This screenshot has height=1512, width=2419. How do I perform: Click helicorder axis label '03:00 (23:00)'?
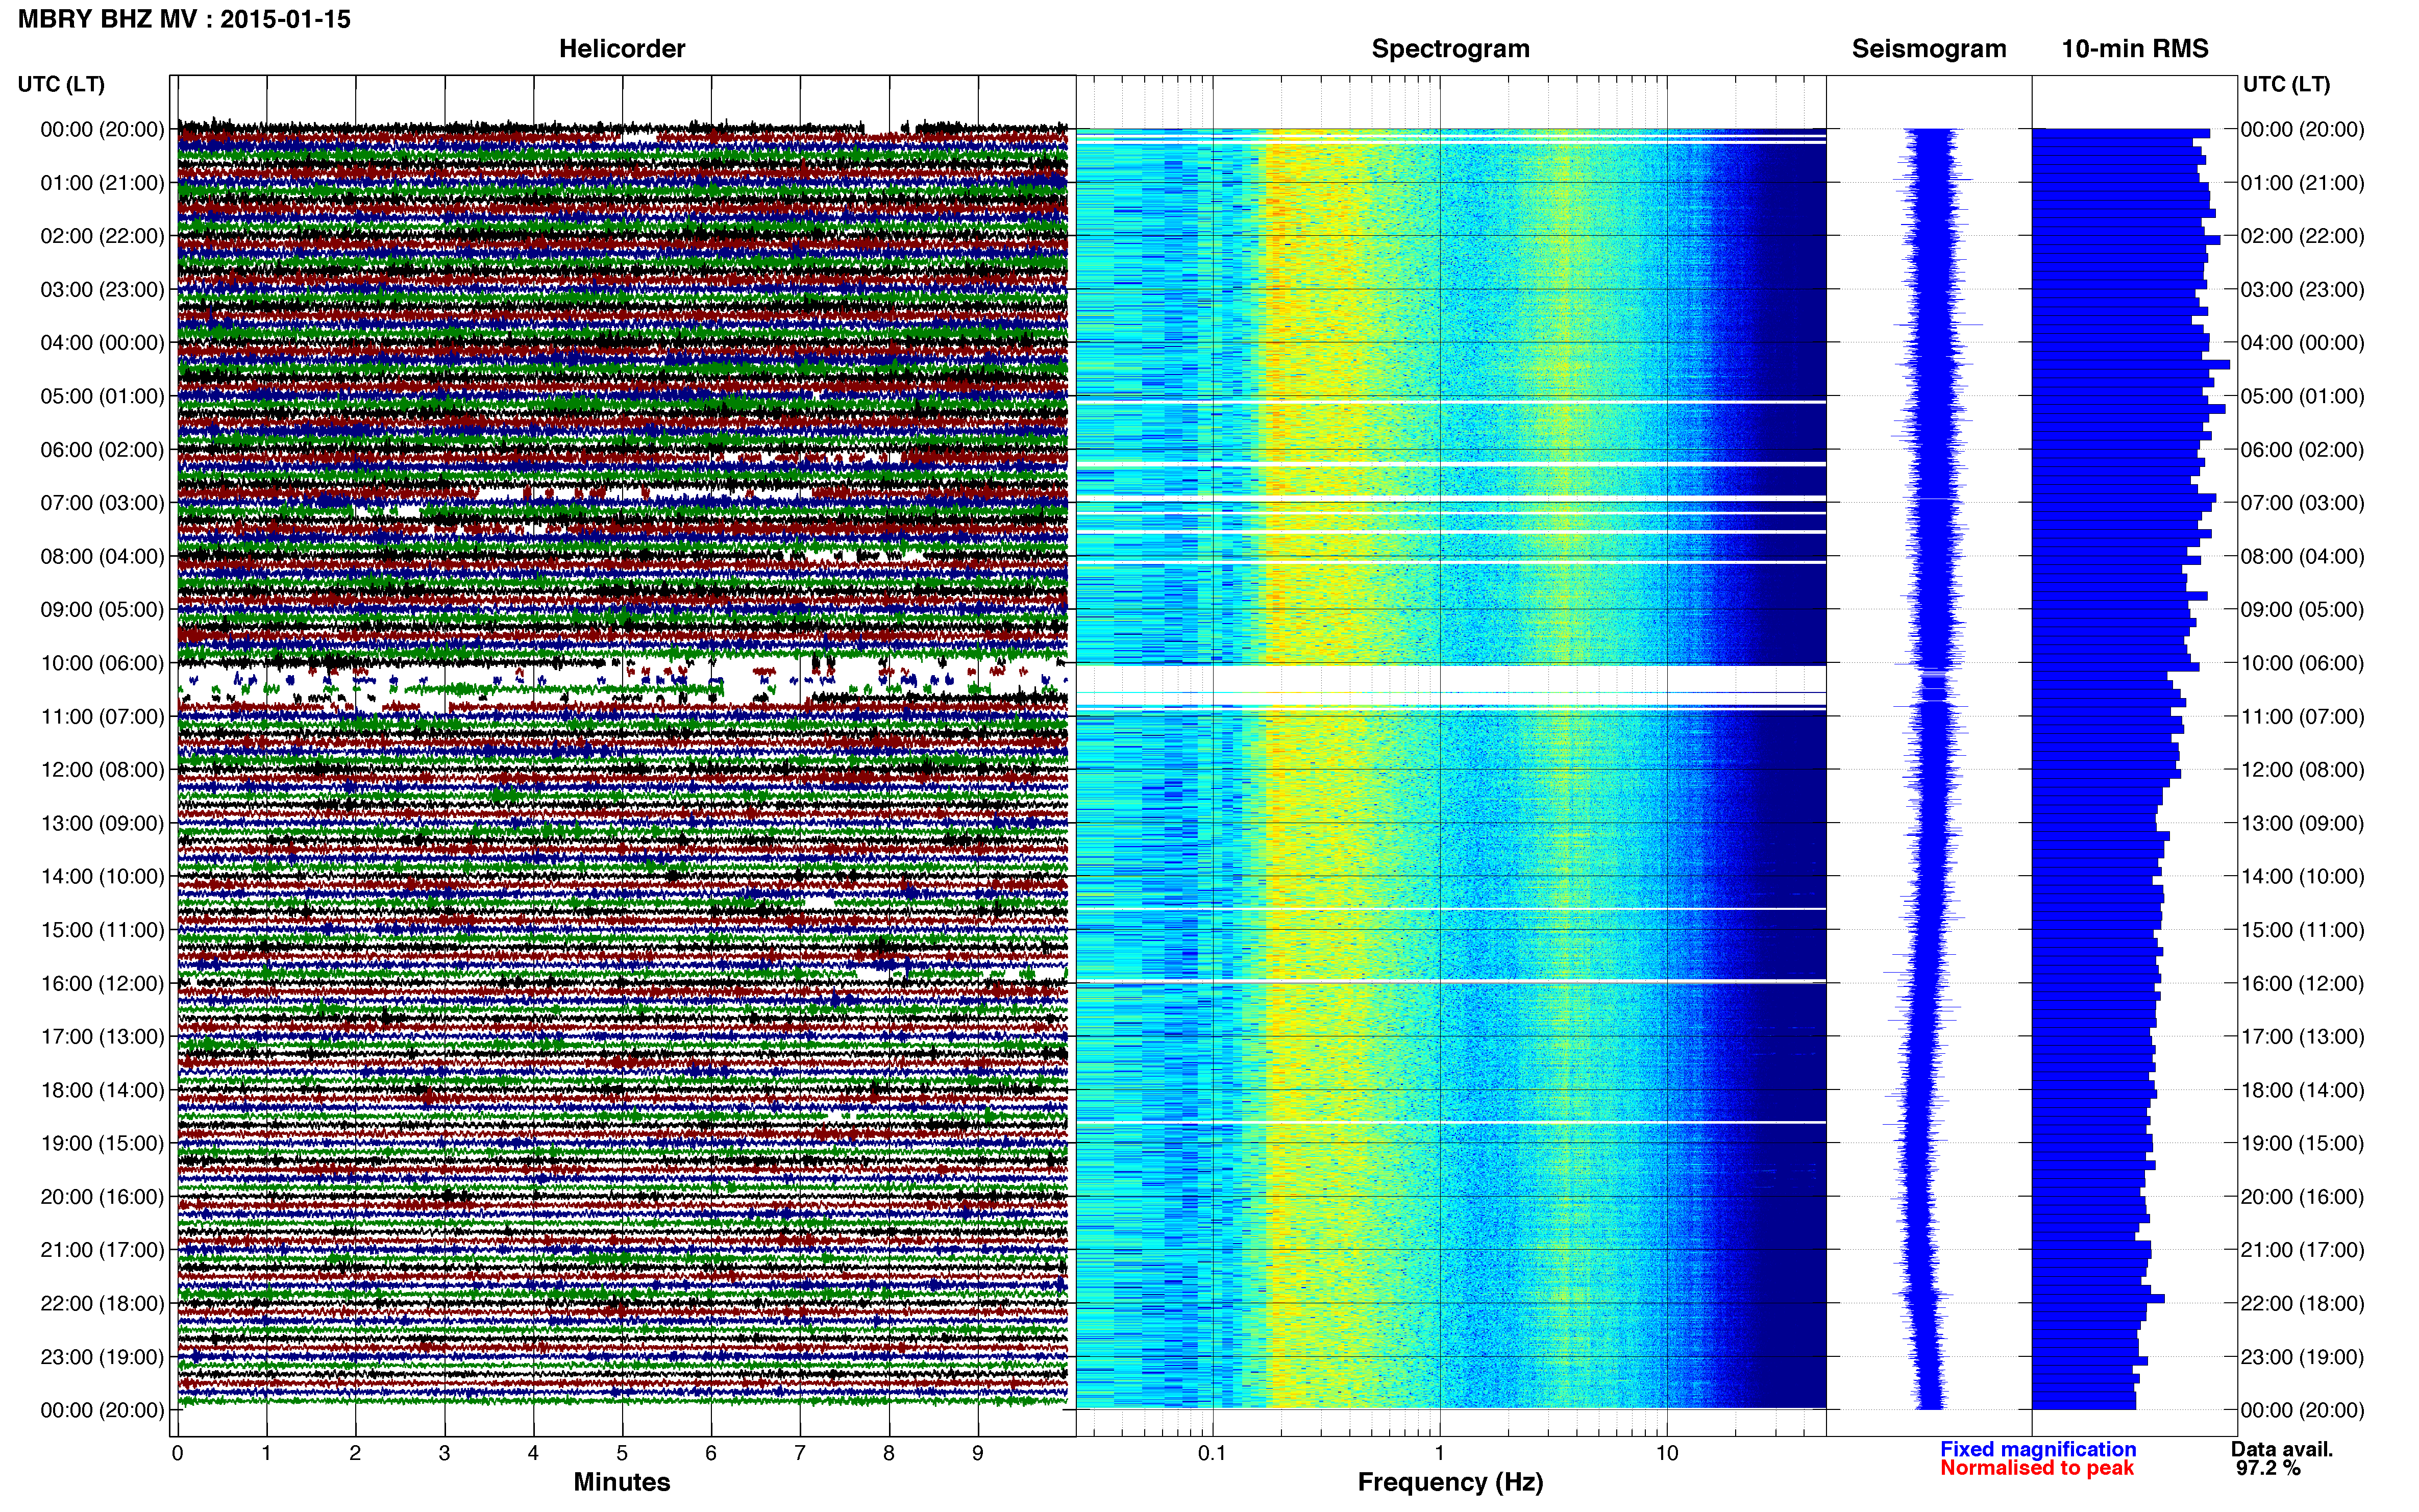pos(102,290)
